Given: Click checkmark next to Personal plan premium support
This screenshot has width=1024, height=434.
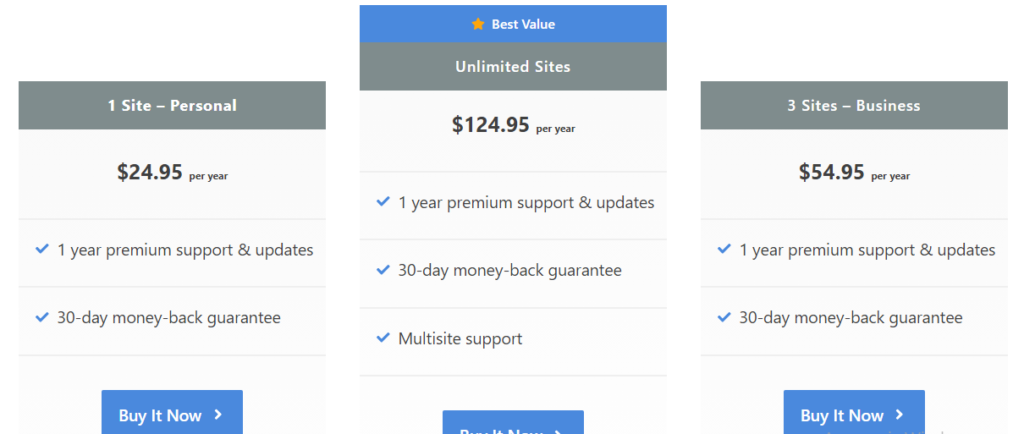Looking at the screenshot, I should click(x=42, y=249).
